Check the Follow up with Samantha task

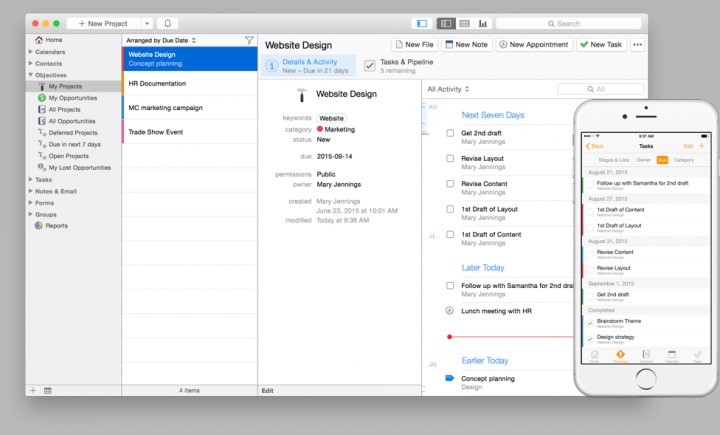coord(450,286)
